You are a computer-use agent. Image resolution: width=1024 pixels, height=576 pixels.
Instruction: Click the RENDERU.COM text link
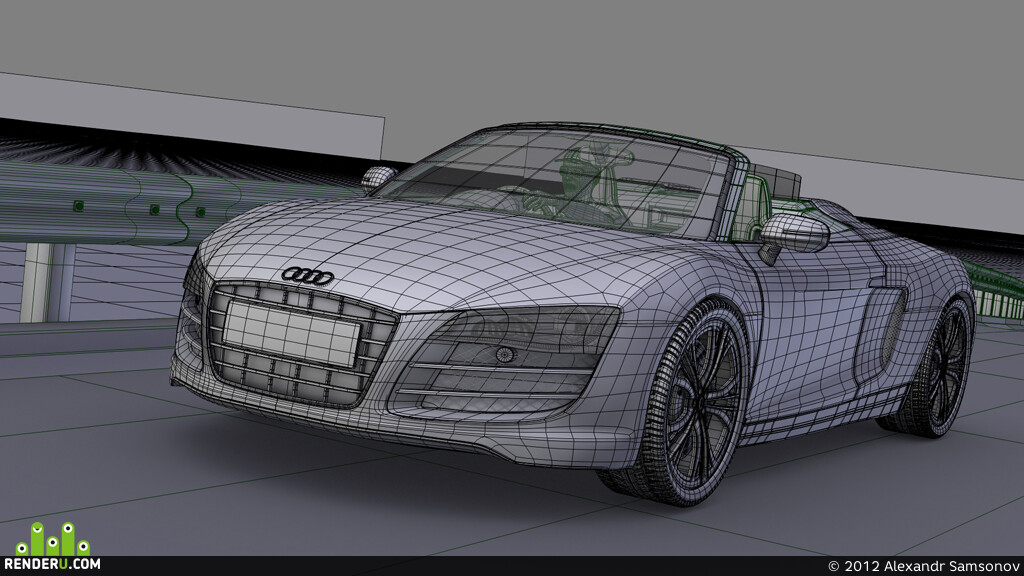tap(57, 564)
